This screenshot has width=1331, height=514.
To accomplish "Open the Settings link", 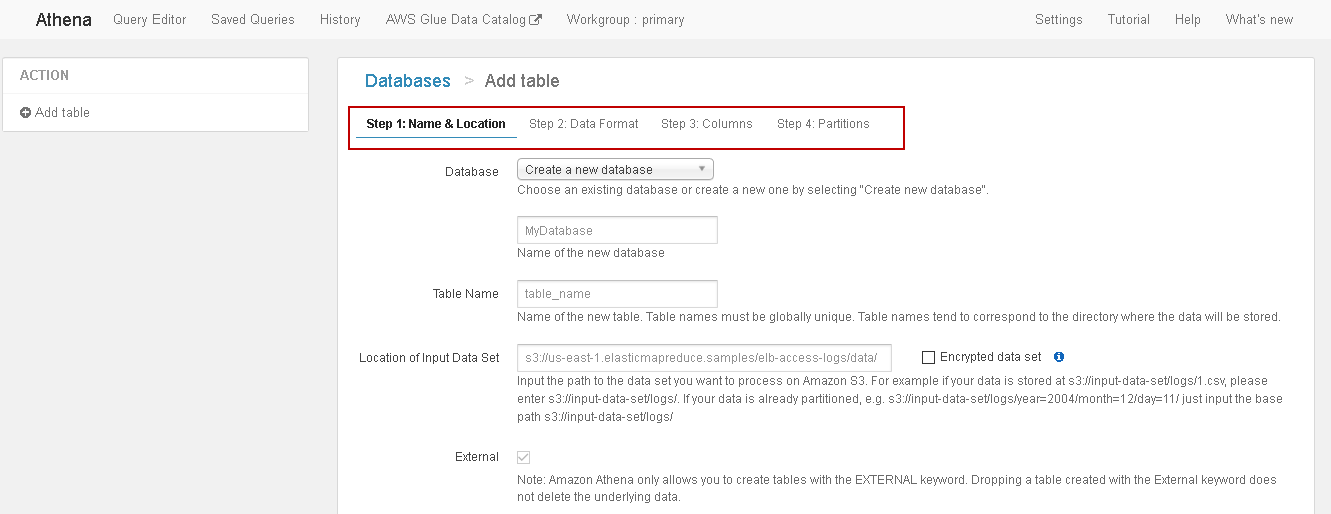I will 1058,20.
